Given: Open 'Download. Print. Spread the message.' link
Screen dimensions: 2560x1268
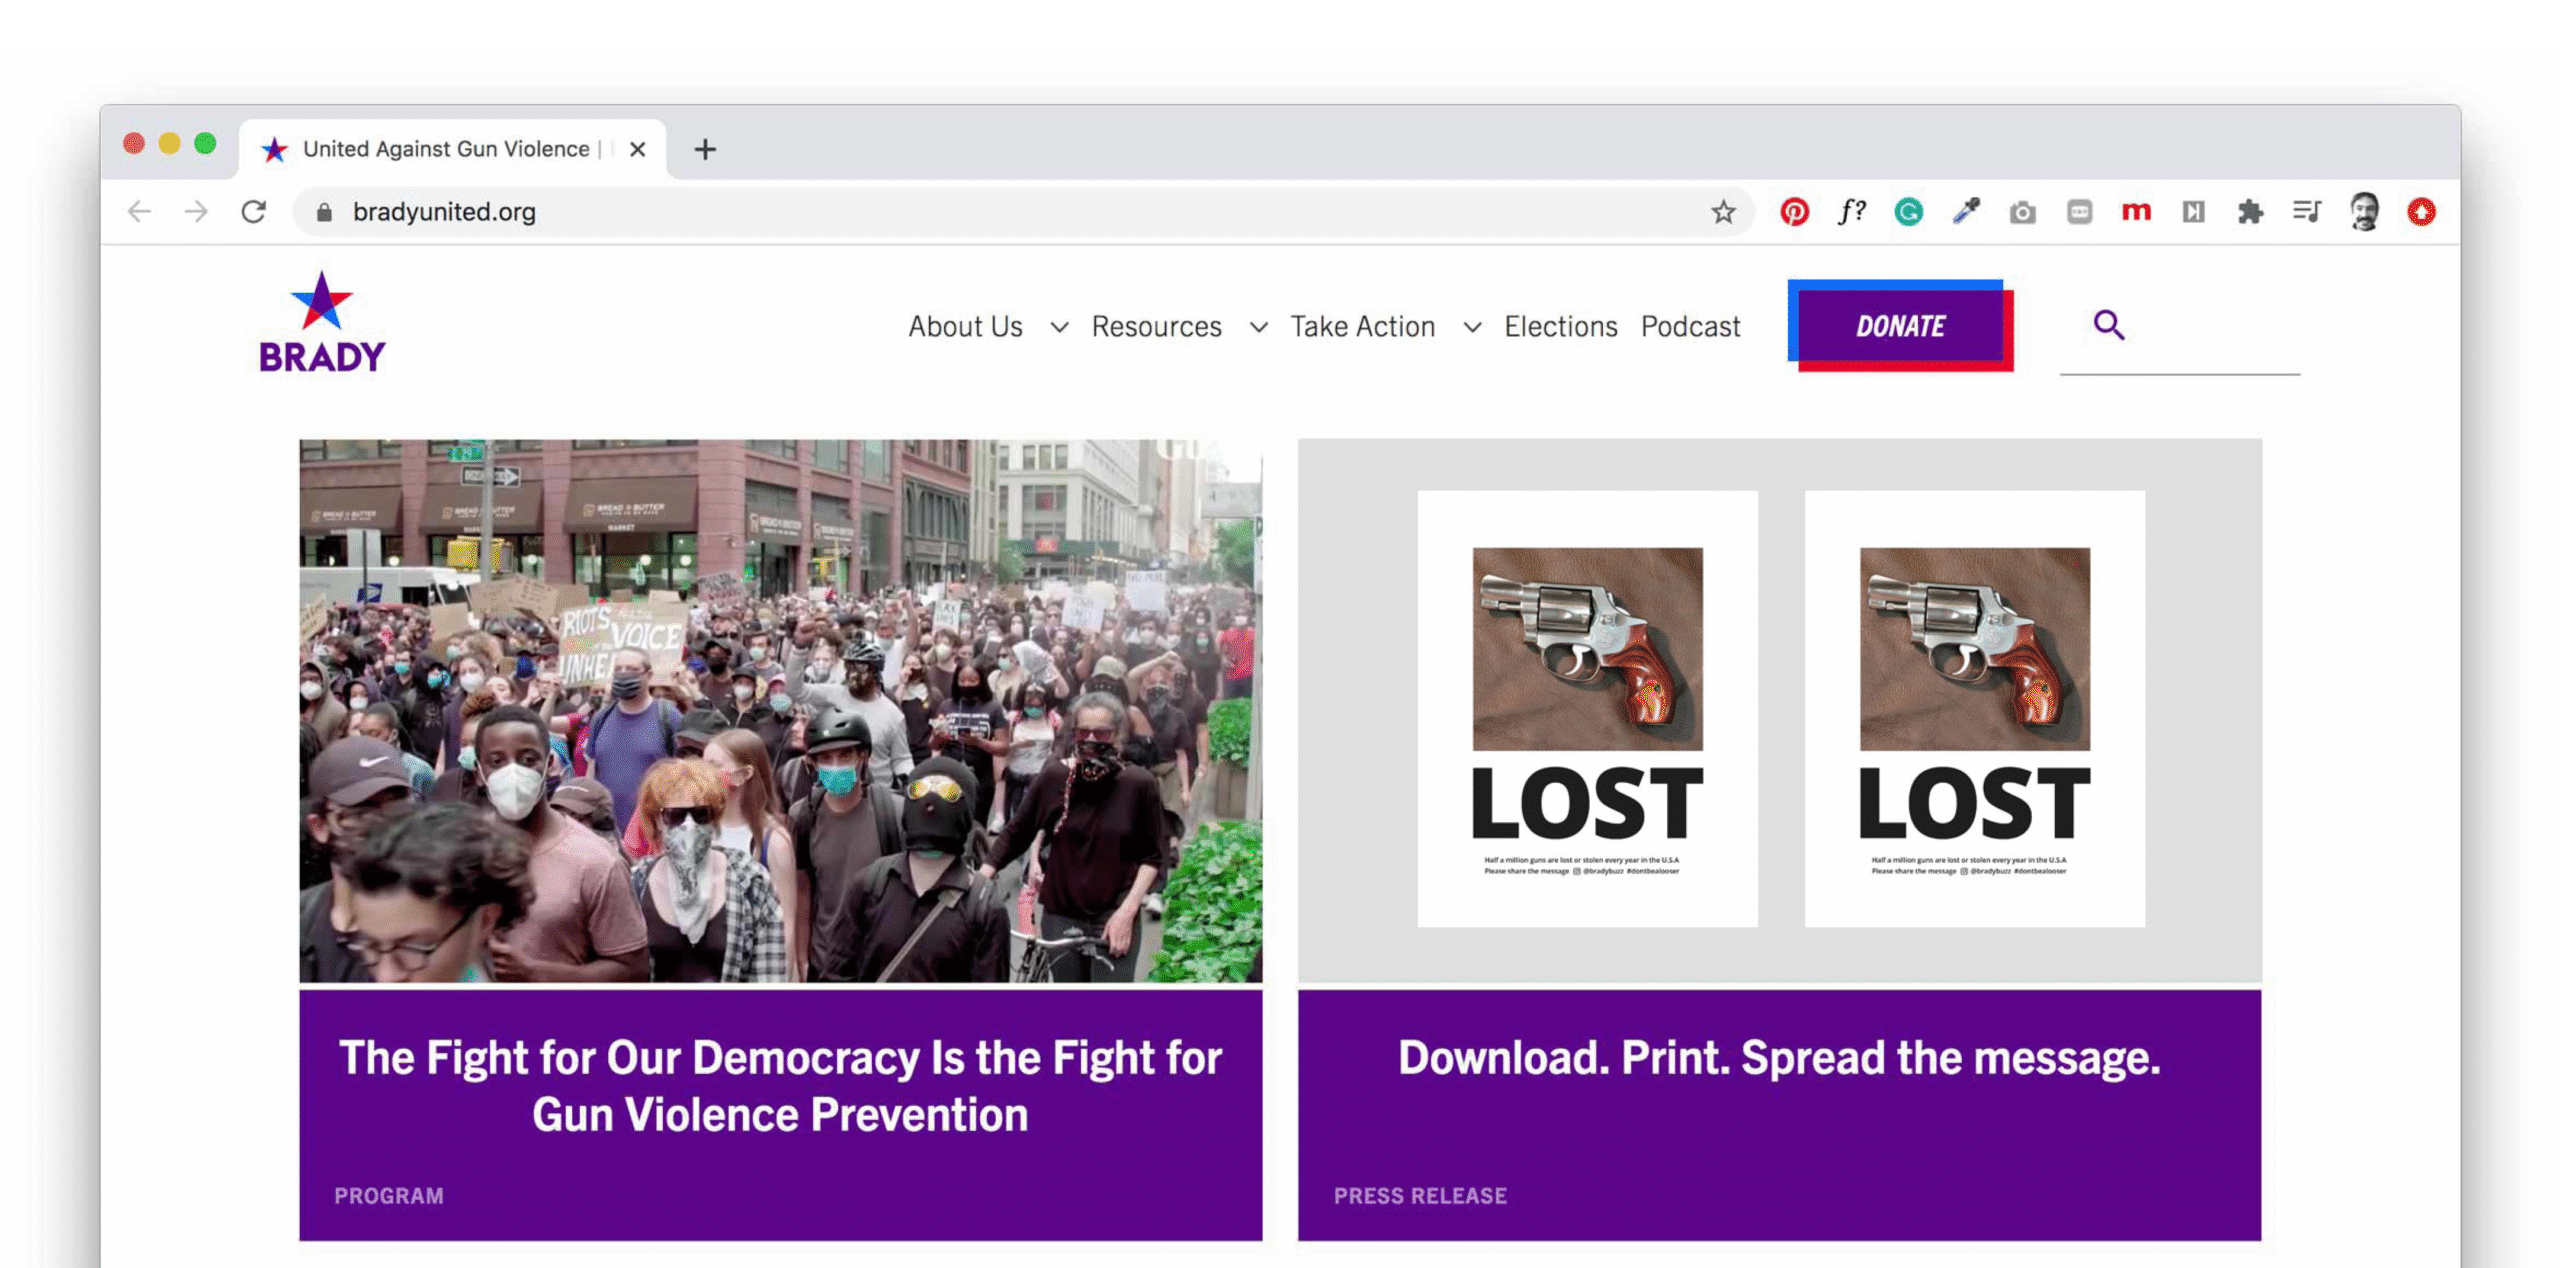Looking at the screenshot, I should [x=1778, y=1058].
